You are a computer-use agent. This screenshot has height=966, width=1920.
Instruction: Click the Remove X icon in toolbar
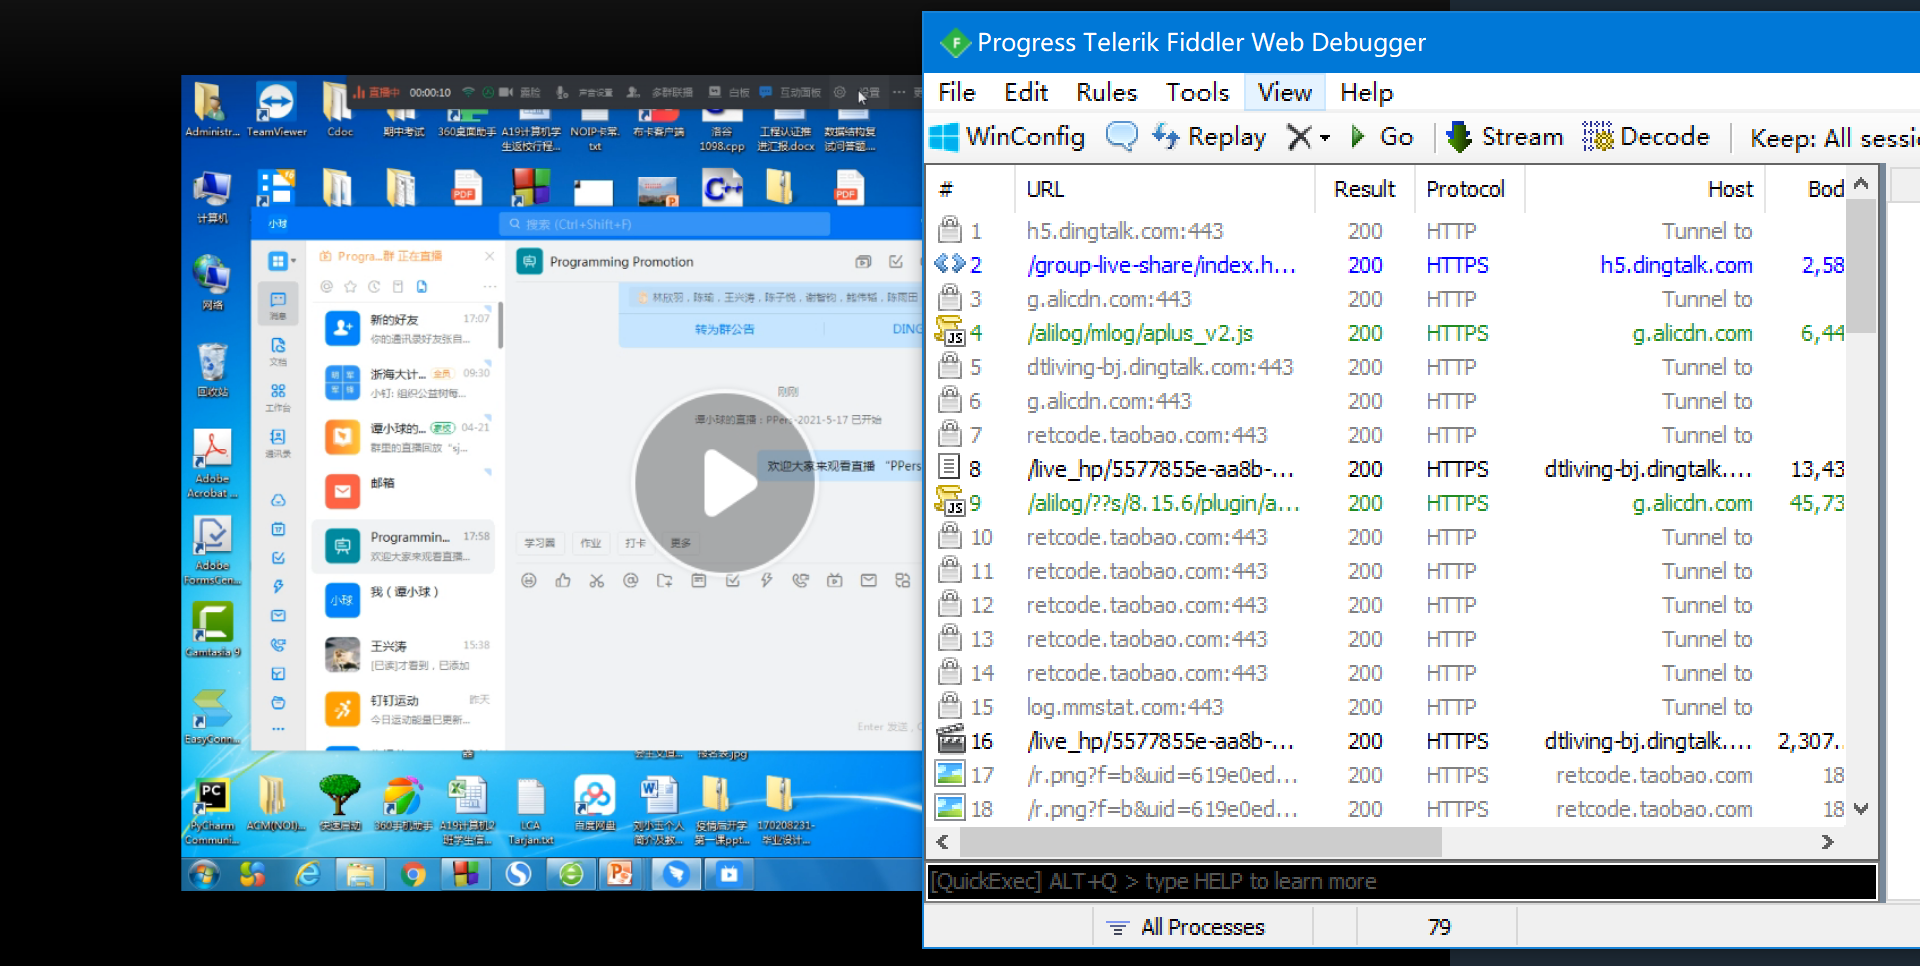(1298, 137)
